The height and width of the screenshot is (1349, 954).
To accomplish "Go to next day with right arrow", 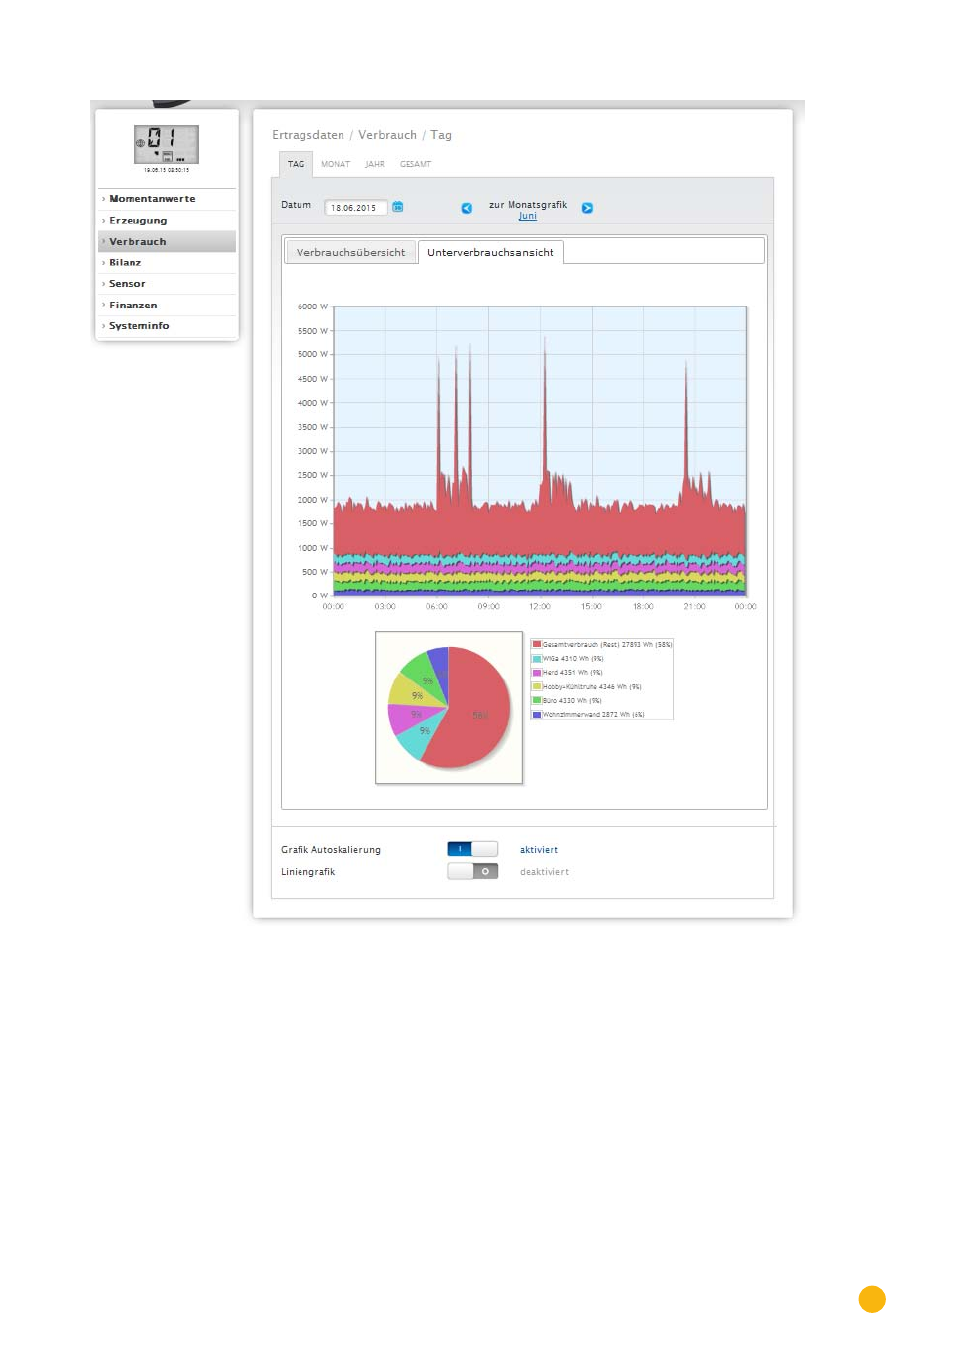I will [587, 208].
